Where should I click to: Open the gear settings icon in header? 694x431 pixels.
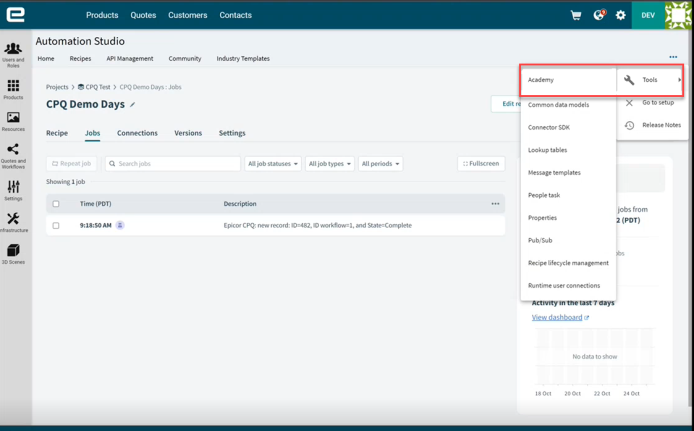tap(621, 15)
